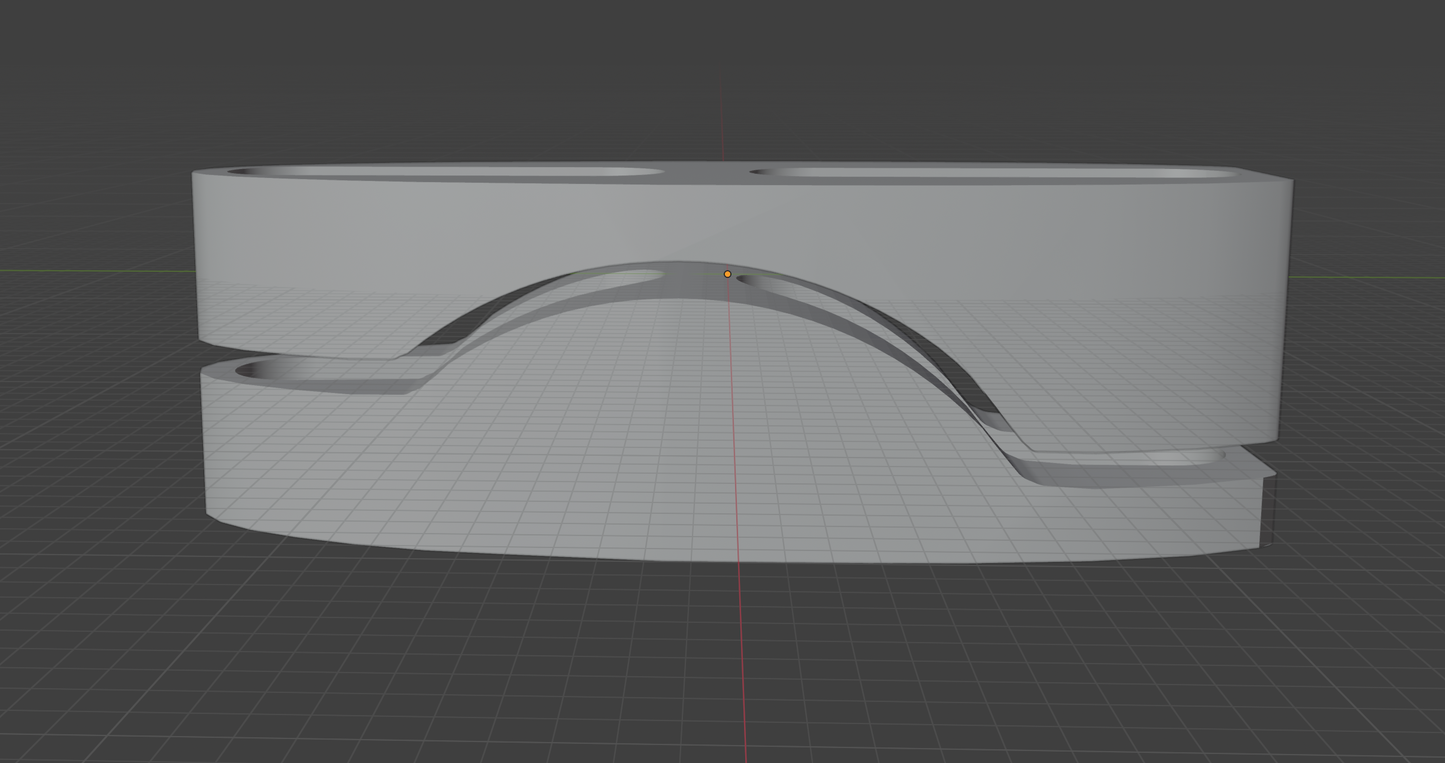Screen dimensions: 1445x763
Task: Select the right oval hole on top face
Action: click(x=990, y=173)
